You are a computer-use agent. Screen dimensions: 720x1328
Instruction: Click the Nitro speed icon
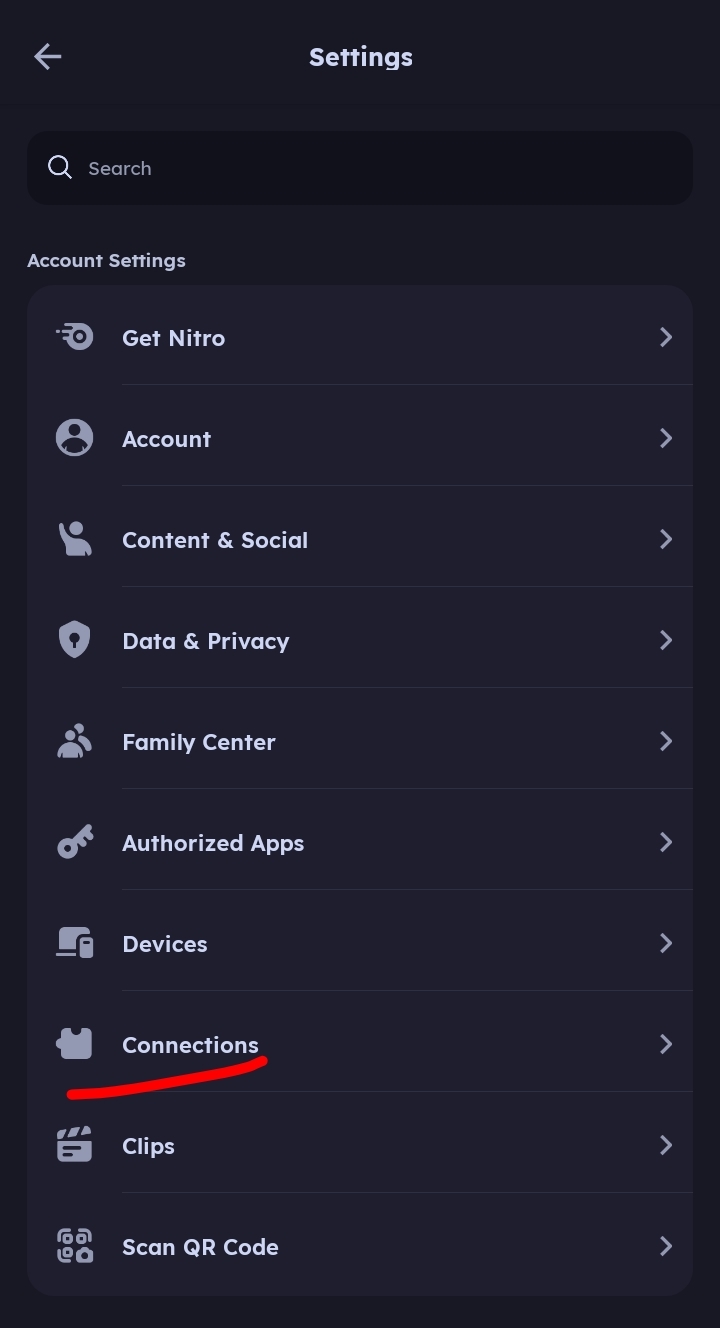[x=75, y=337]
